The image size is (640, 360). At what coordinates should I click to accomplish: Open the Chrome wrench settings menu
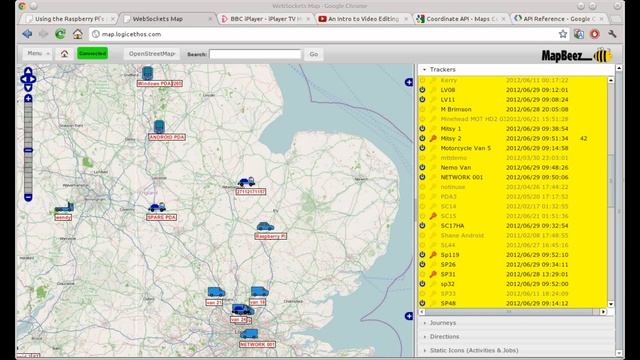[x=612, y=34]
